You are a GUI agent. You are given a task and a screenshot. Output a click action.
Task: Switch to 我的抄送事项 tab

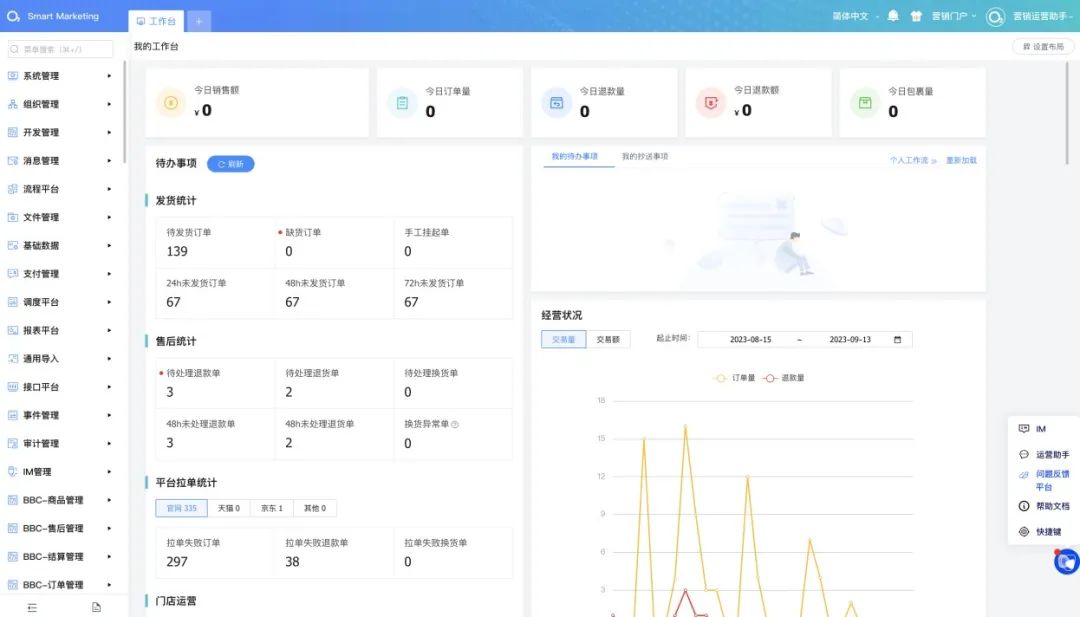point(645,157)
